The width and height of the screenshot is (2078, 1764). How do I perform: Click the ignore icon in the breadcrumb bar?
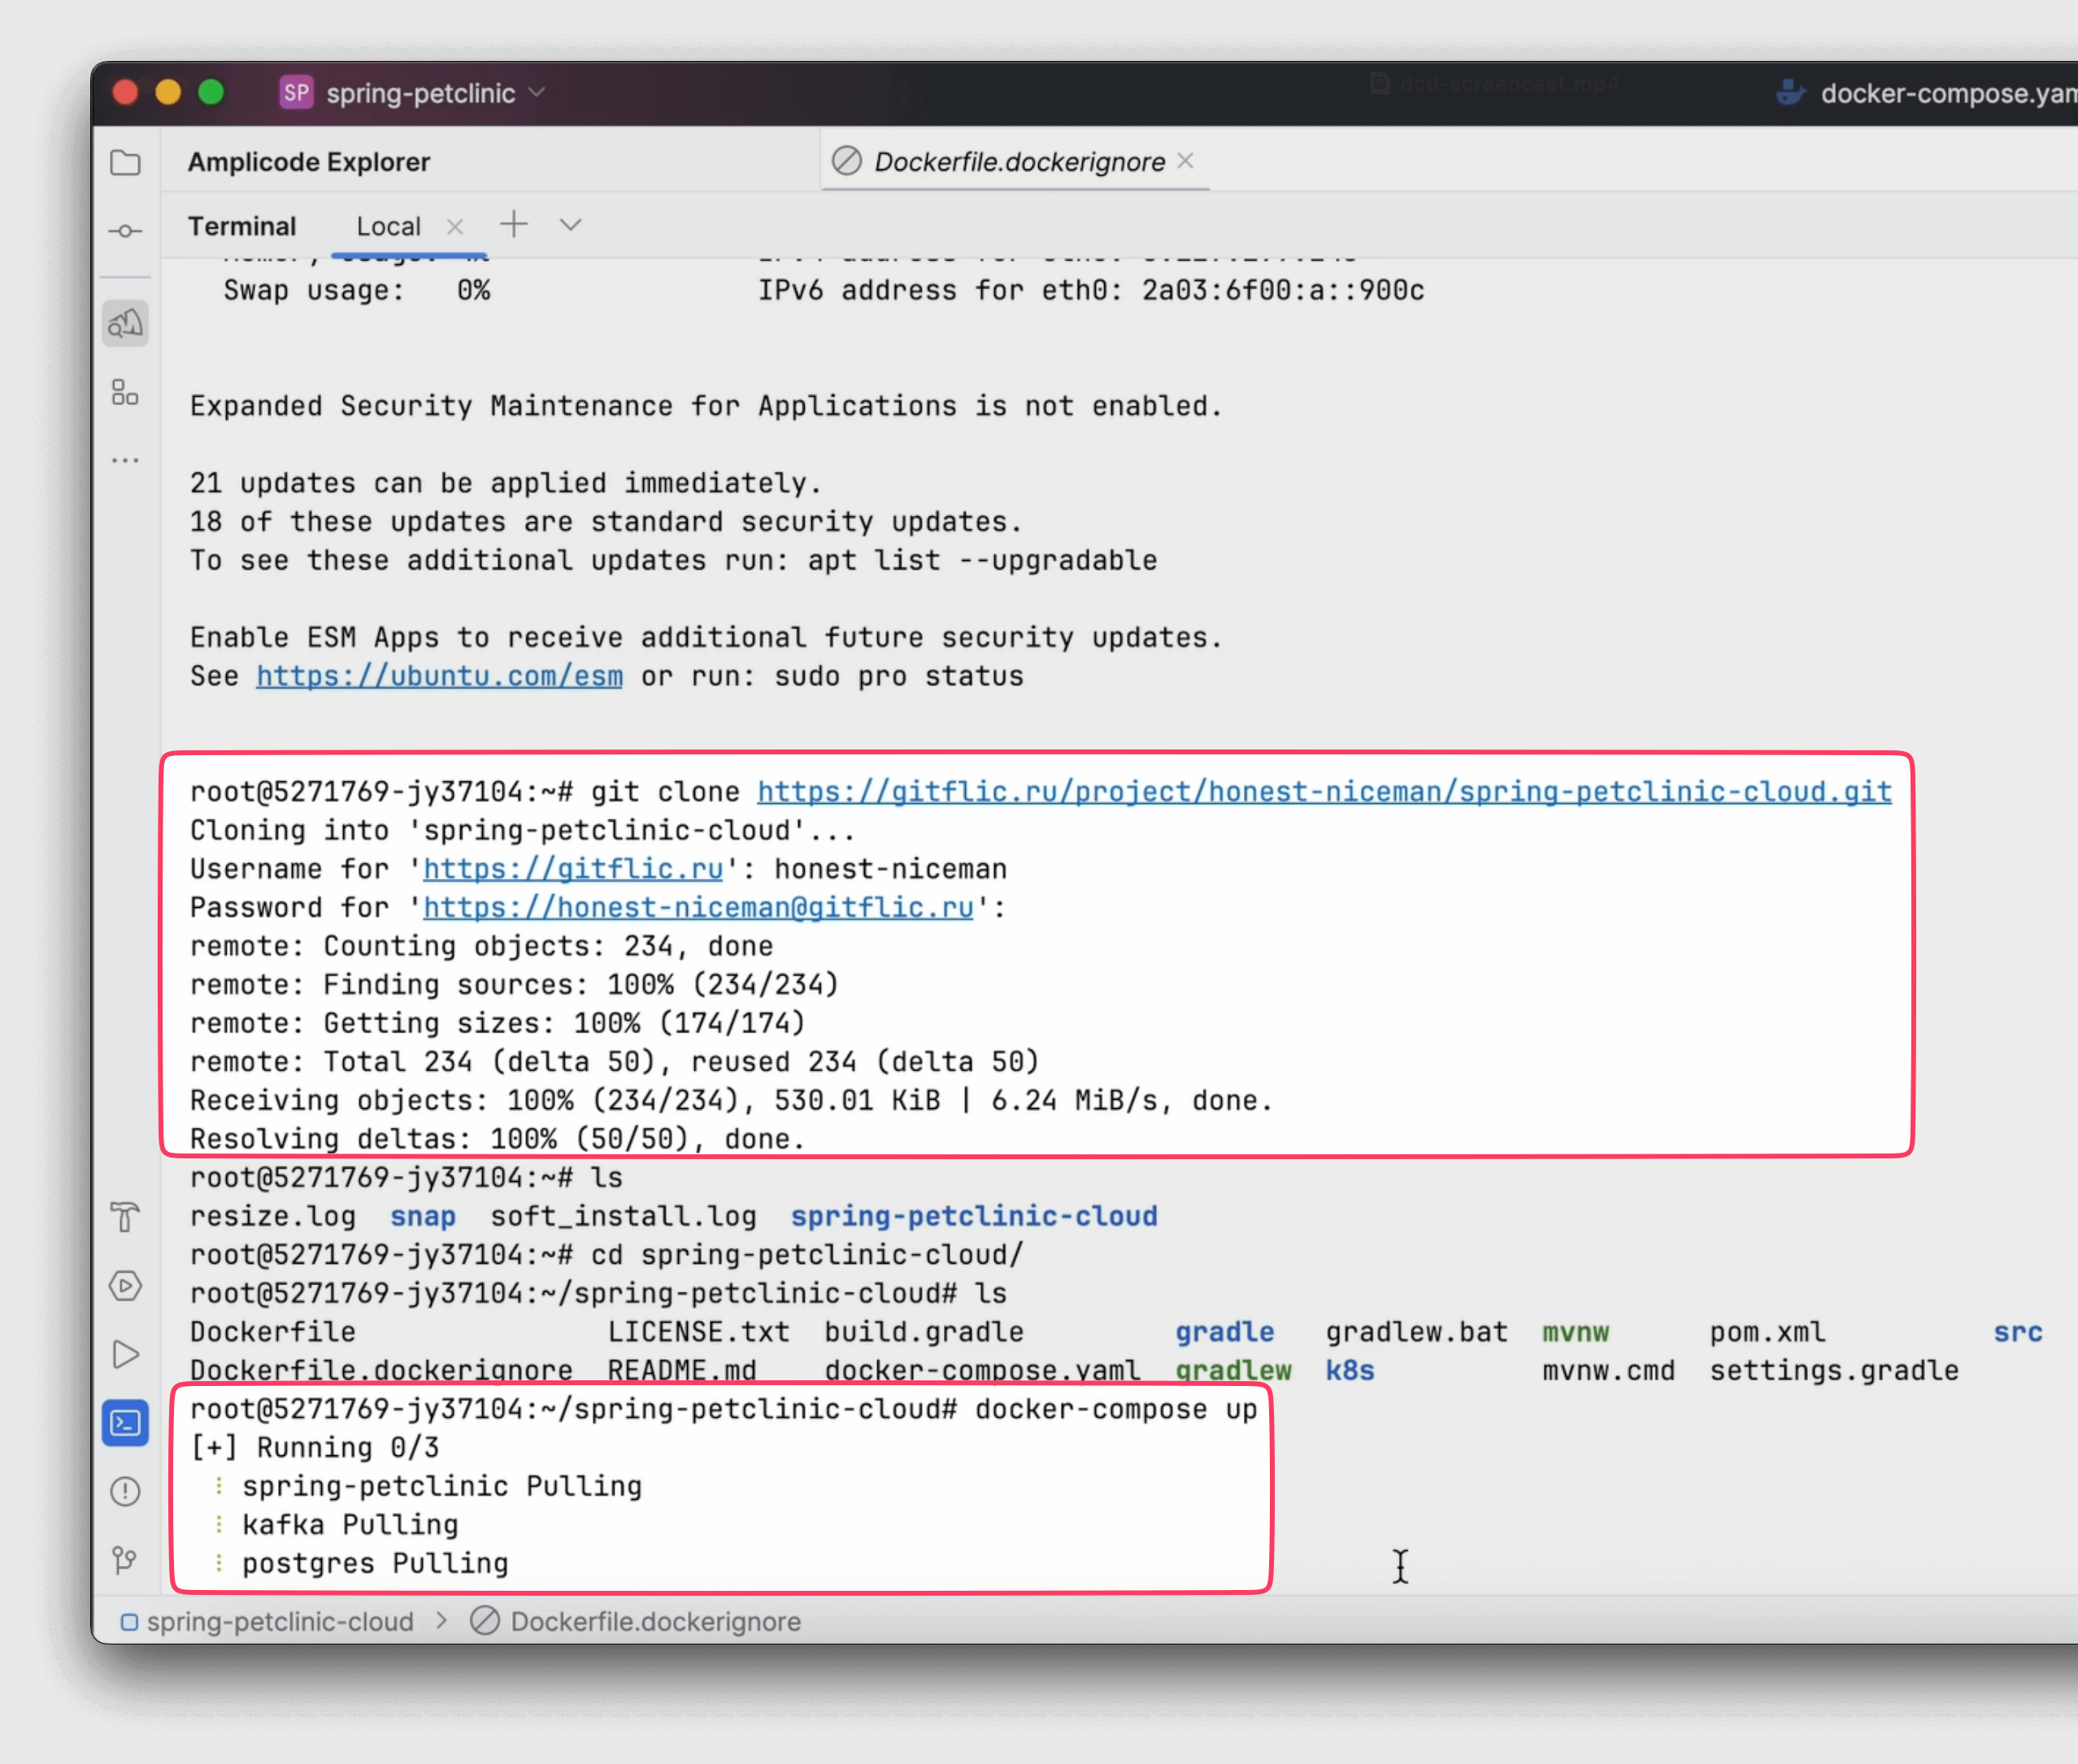click(485, 1620)
